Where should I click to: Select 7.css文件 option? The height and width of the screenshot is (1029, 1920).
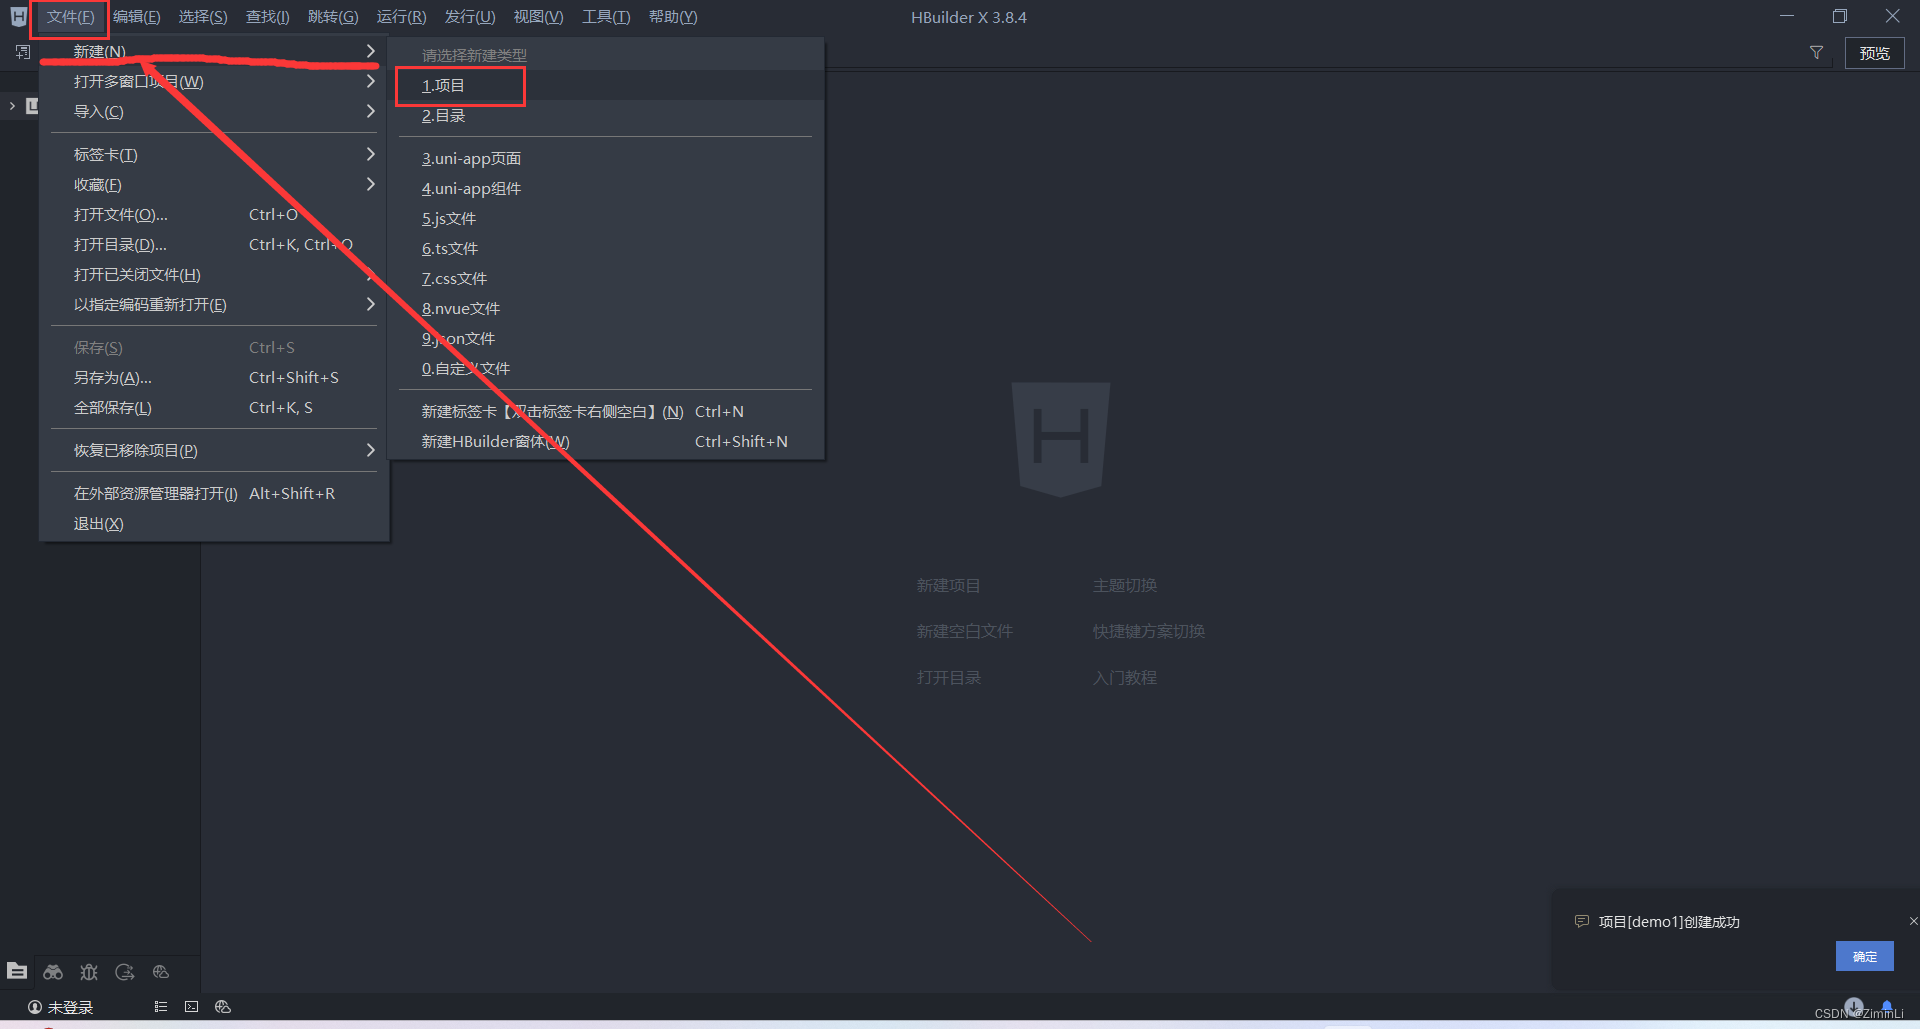[605, 278]
